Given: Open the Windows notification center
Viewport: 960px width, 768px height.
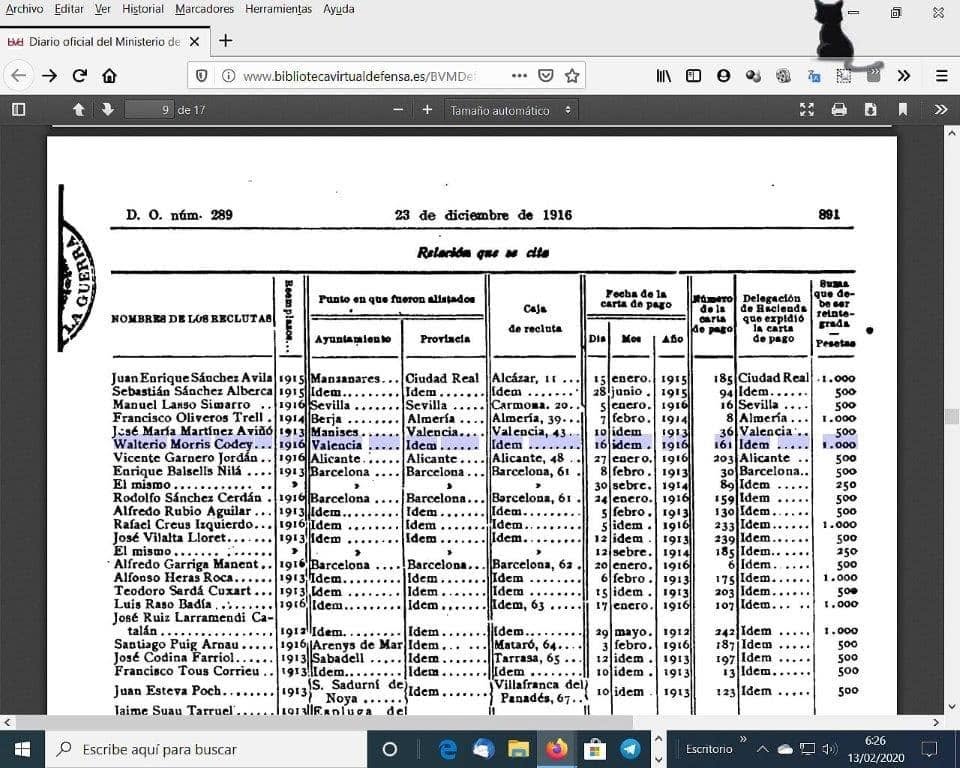Looking at the screenshot, I should click(929, 749).
